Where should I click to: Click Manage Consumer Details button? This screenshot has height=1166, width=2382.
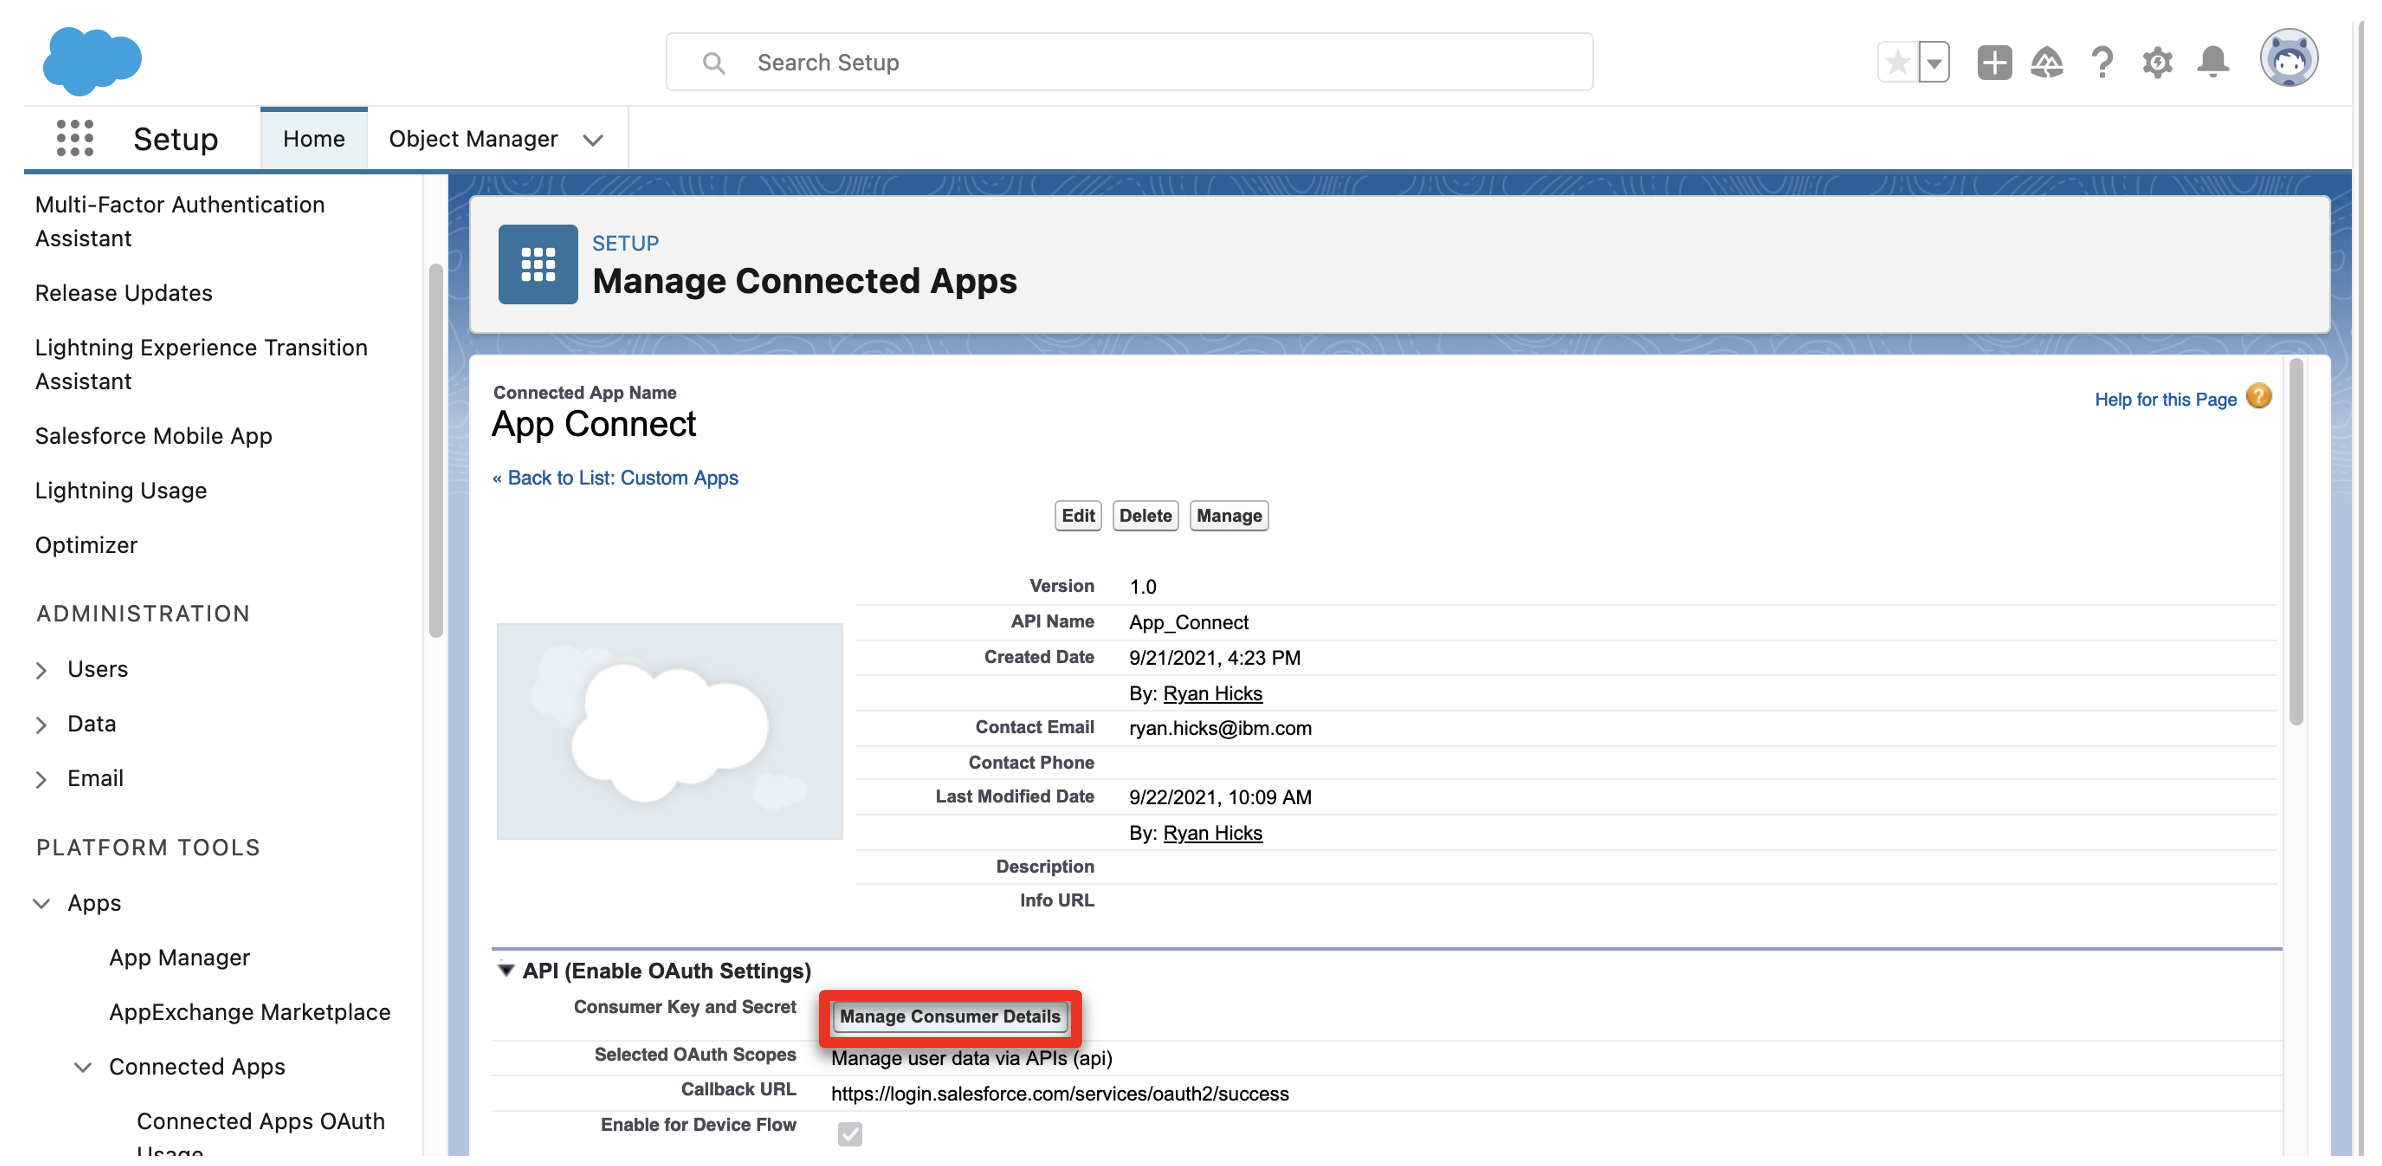[x=950, y=1017]
